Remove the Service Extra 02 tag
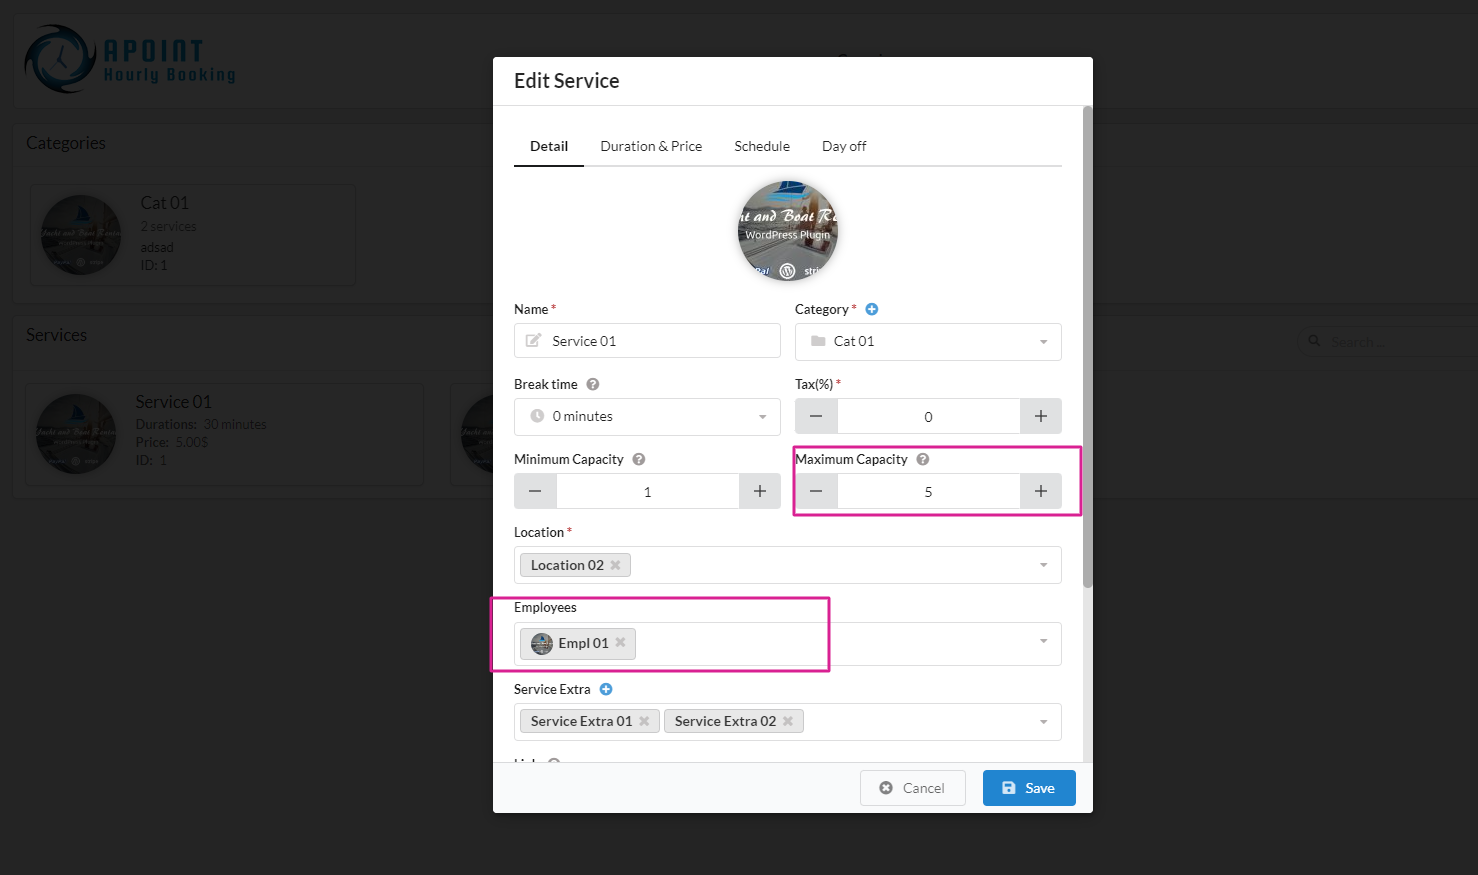The height and width of the screenshot is (875, 1478). tap(788, 721)
